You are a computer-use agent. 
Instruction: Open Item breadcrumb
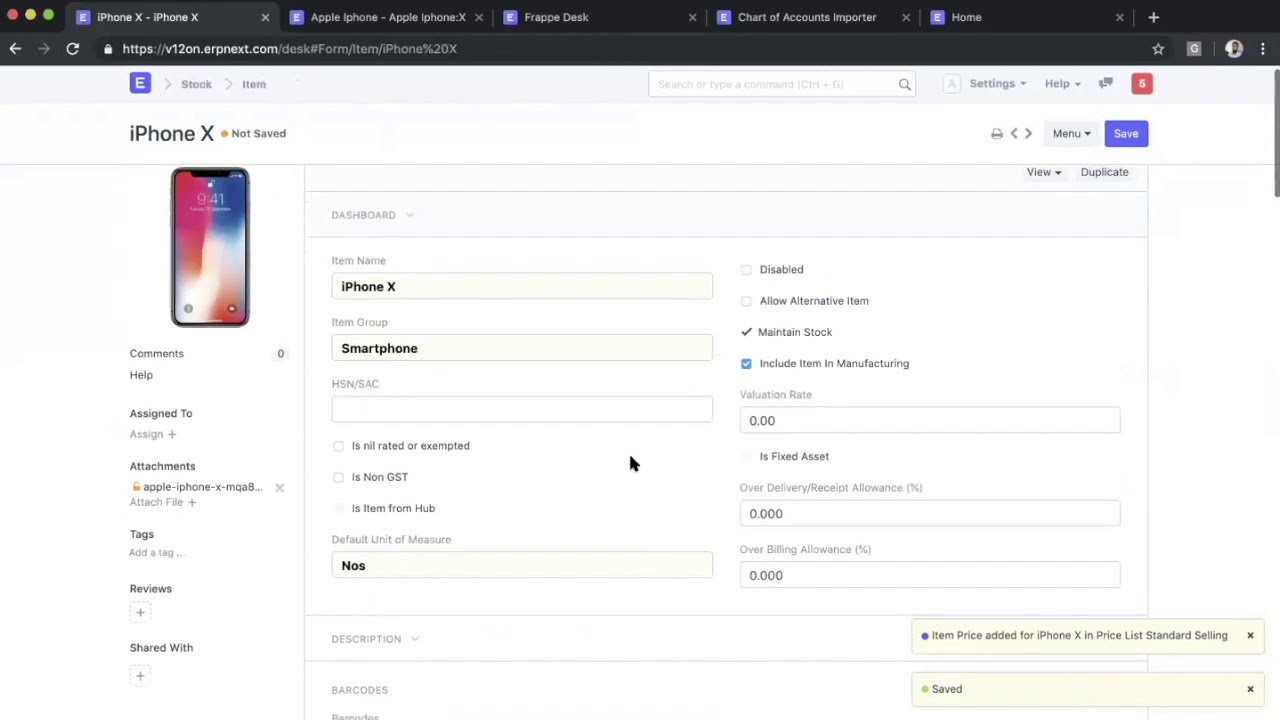[254, 84]
